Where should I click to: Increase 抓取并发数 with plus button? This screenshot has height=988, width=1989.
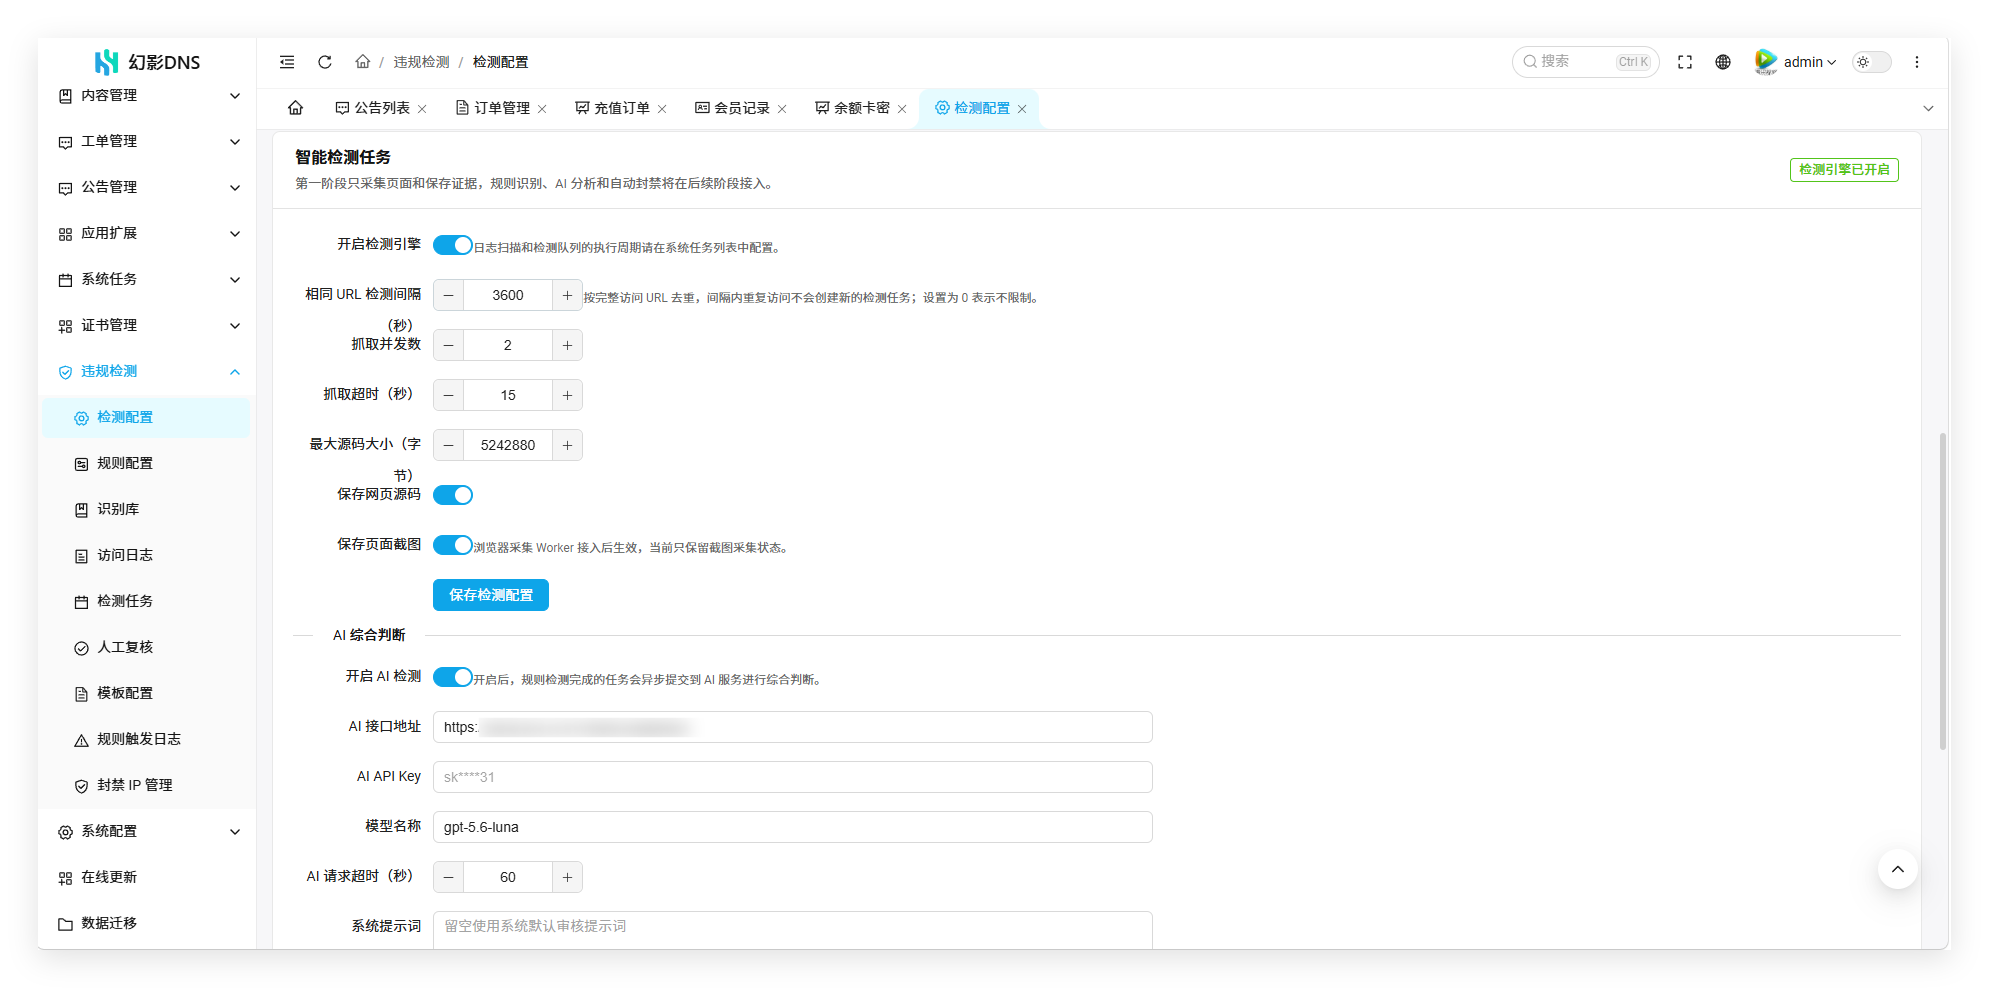pyautogui.click(x=567, y=345)
